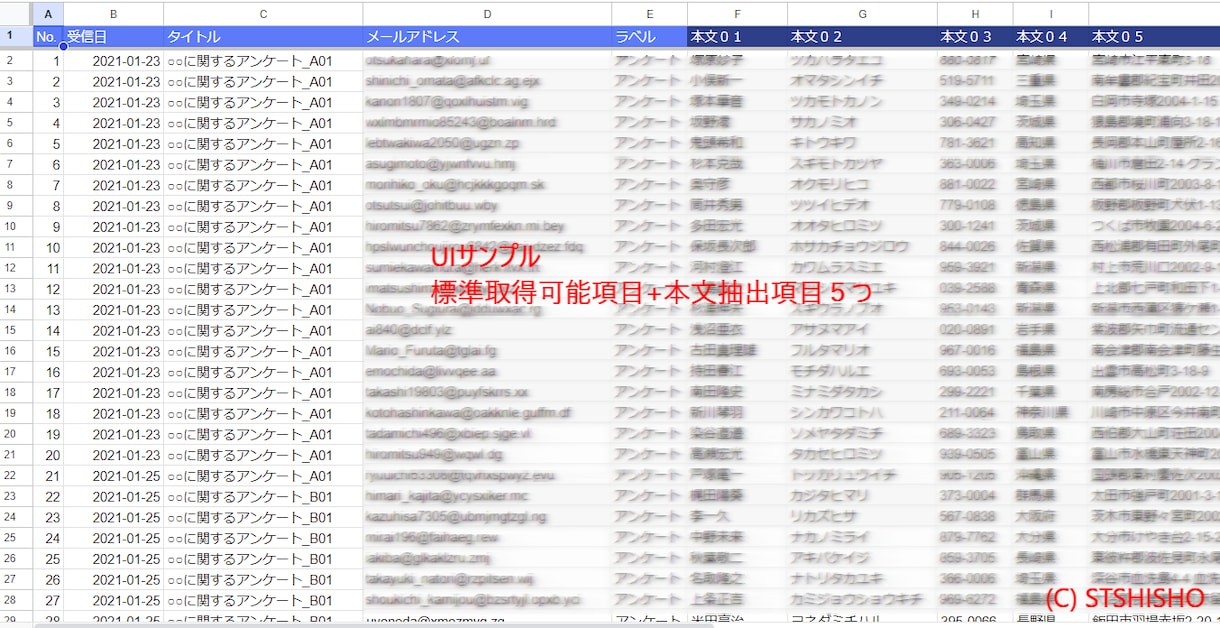Select row header number 2

point(16,60)
